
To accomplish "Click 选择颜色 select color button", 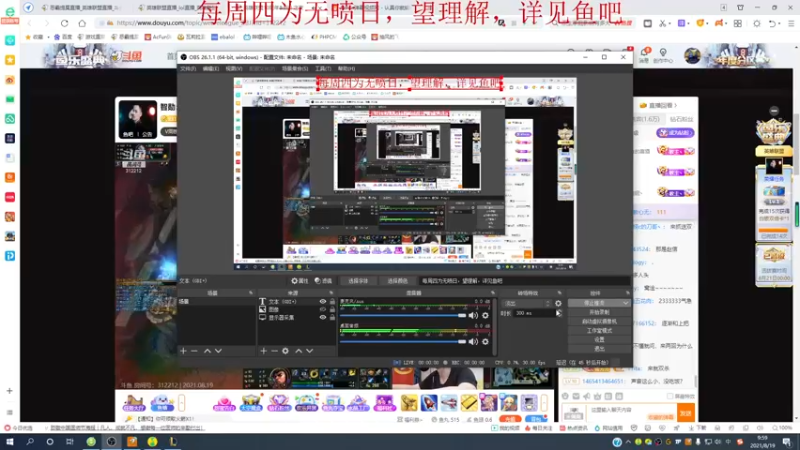I will [x=397, y=281].
